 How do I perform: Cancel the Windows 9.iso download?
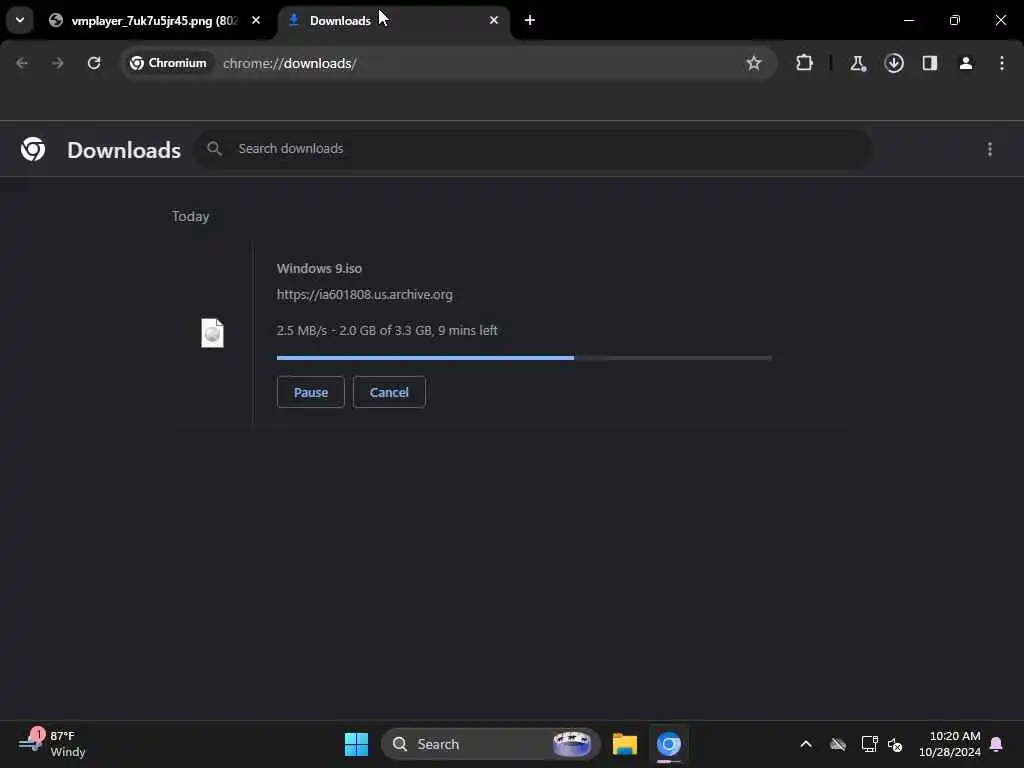point(389,392)
